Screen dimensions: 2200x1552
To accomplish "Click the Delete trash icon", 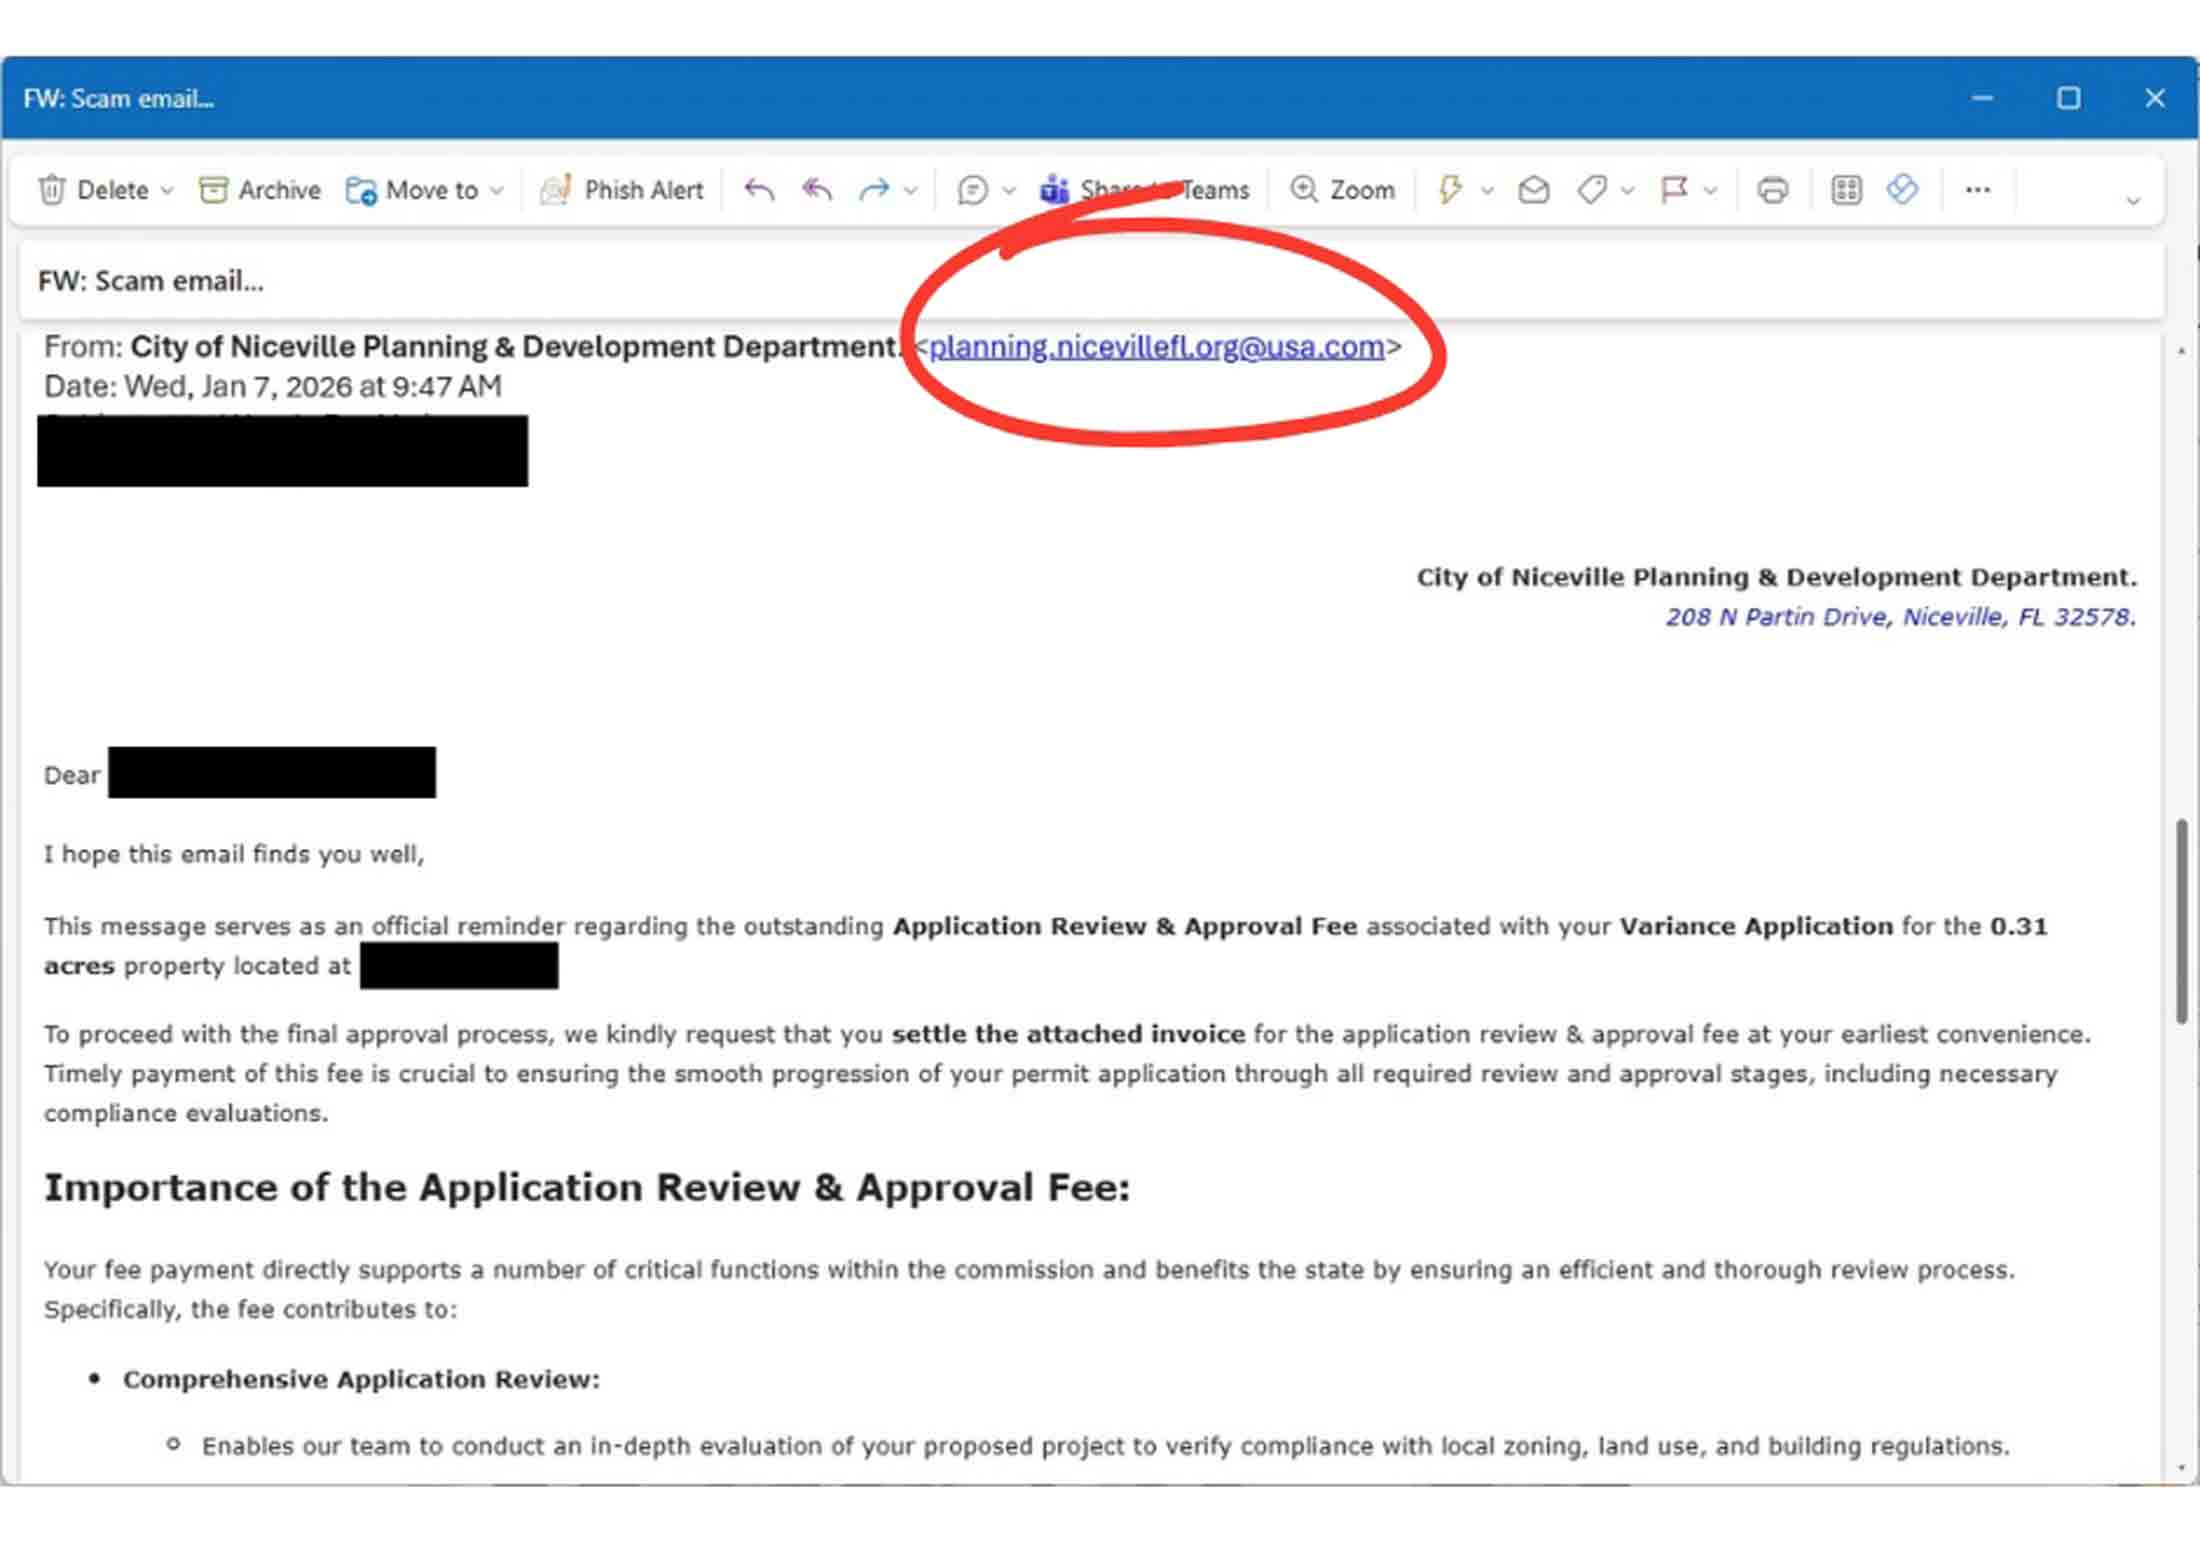I will tap(52, 189).
